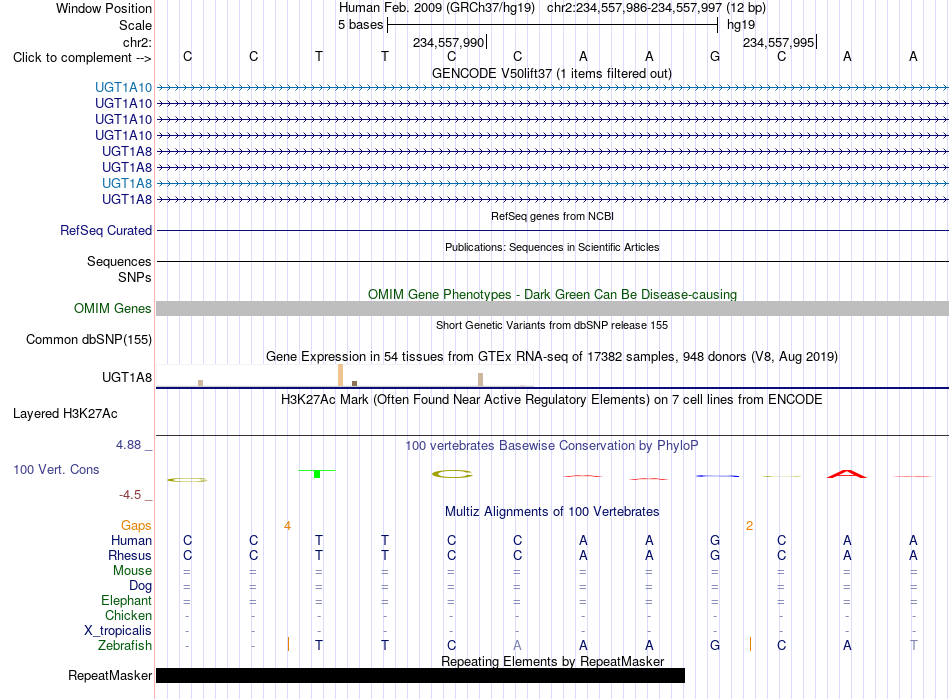The height and width of the screenshot is (699, 950).
Task: Click the Sequences track label
Action: click(119, 261)
